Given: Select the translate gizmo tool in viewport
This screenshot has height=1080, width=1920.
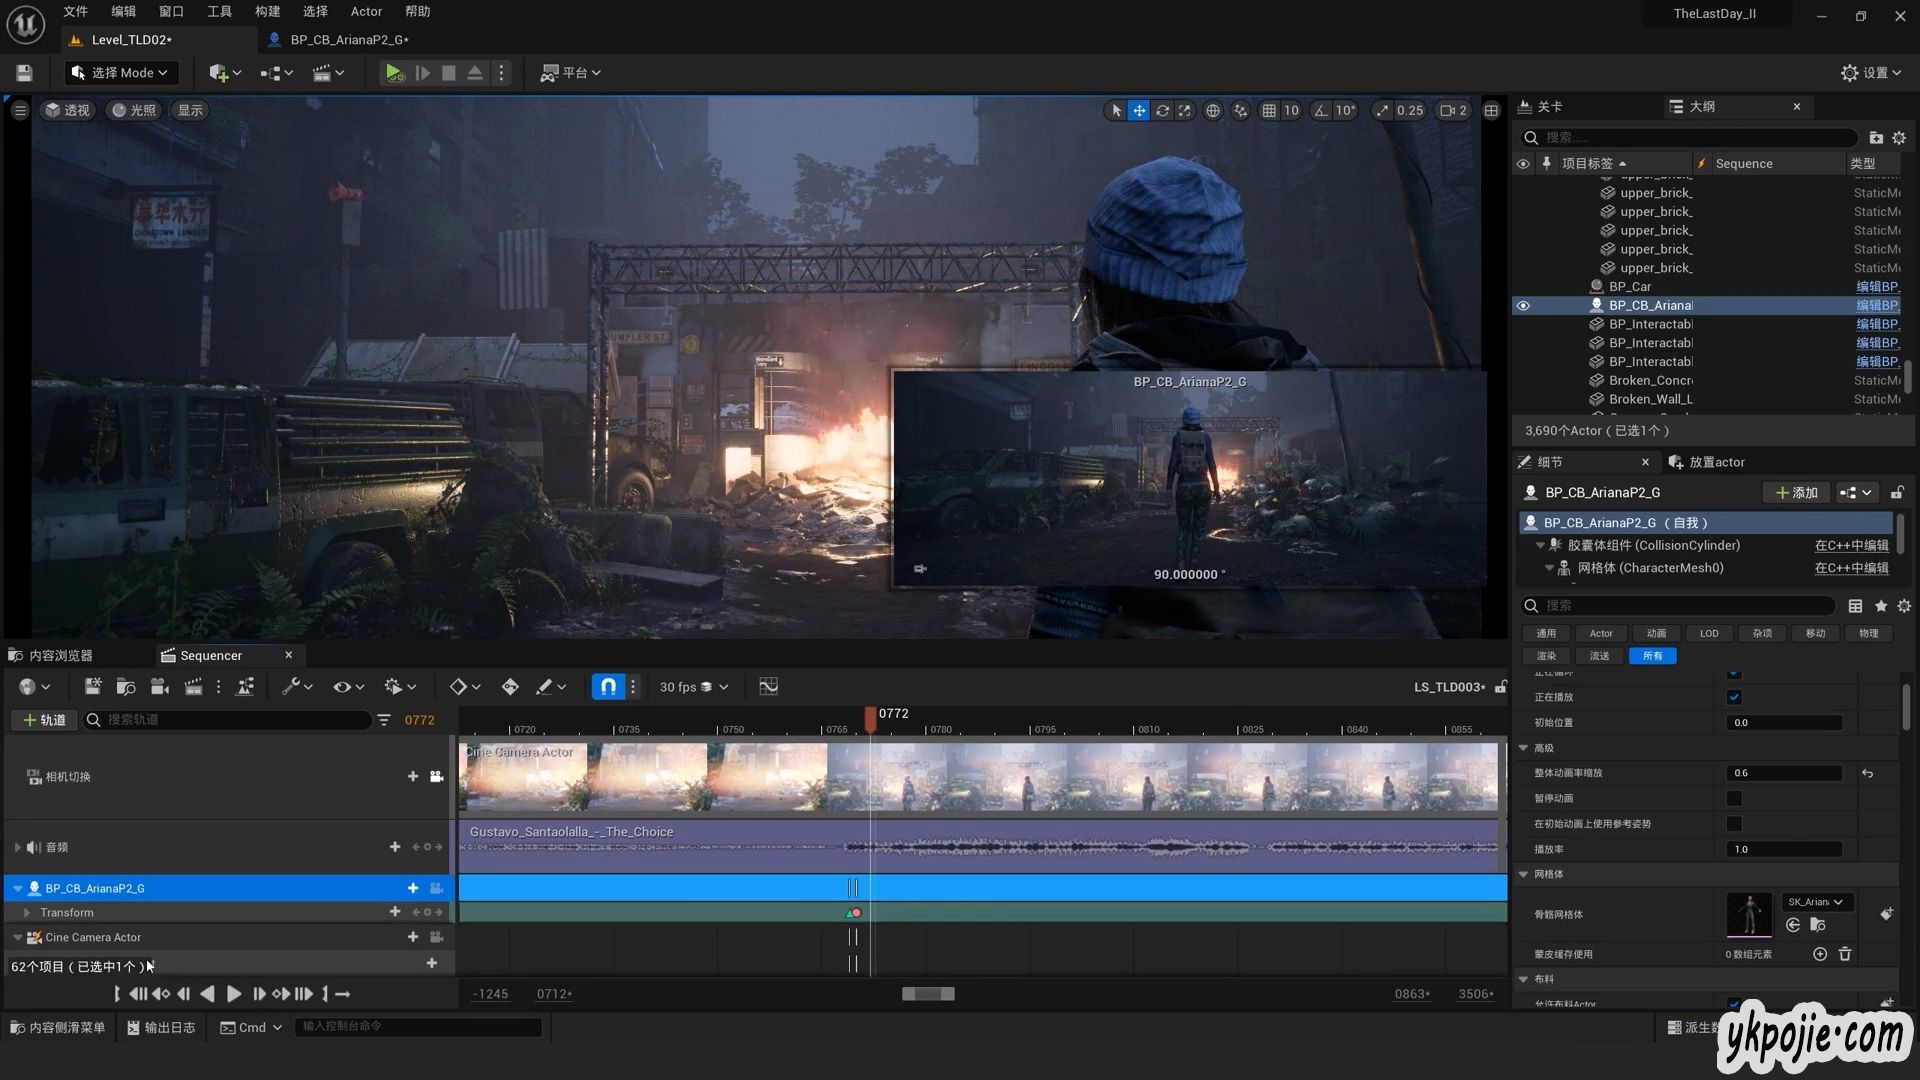Looking at the screenshot, I should (x=1139, y=111).
